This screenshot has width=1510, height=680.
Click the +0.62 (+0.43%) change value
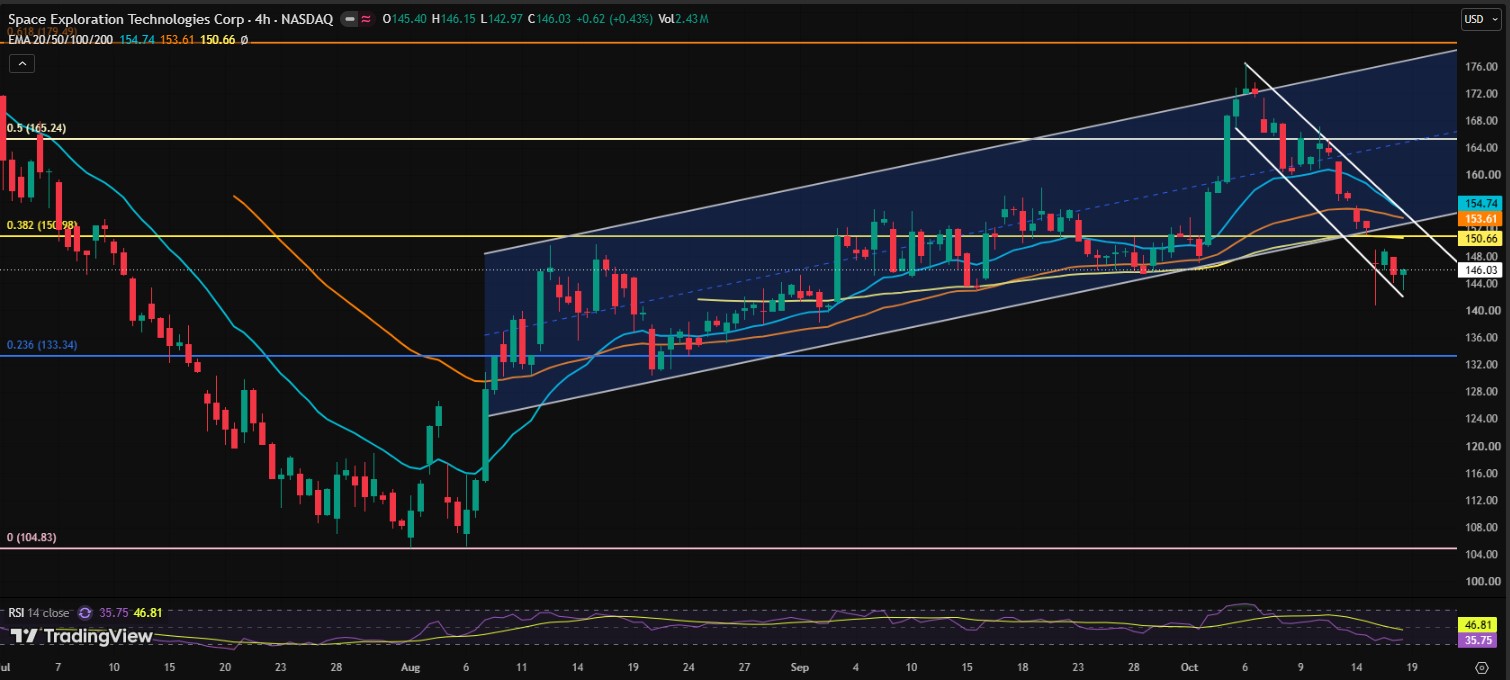614,19
